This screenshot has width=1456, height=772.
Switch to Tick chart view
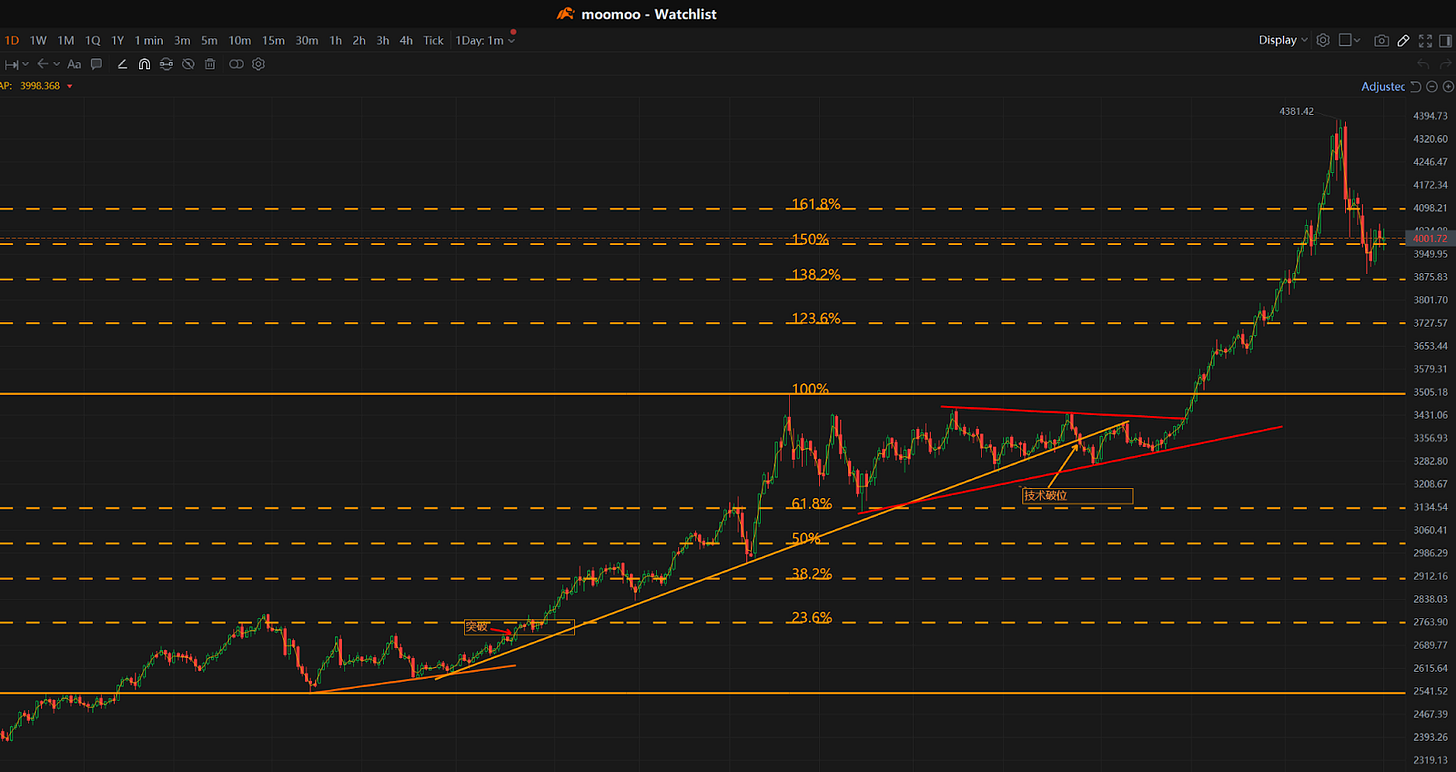tap(433, 40)
